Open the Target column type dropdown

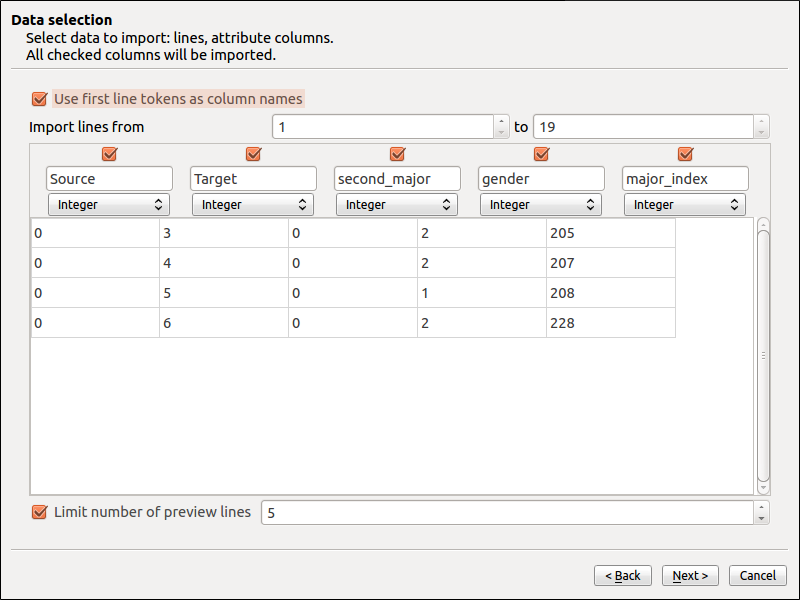[253, 204]
